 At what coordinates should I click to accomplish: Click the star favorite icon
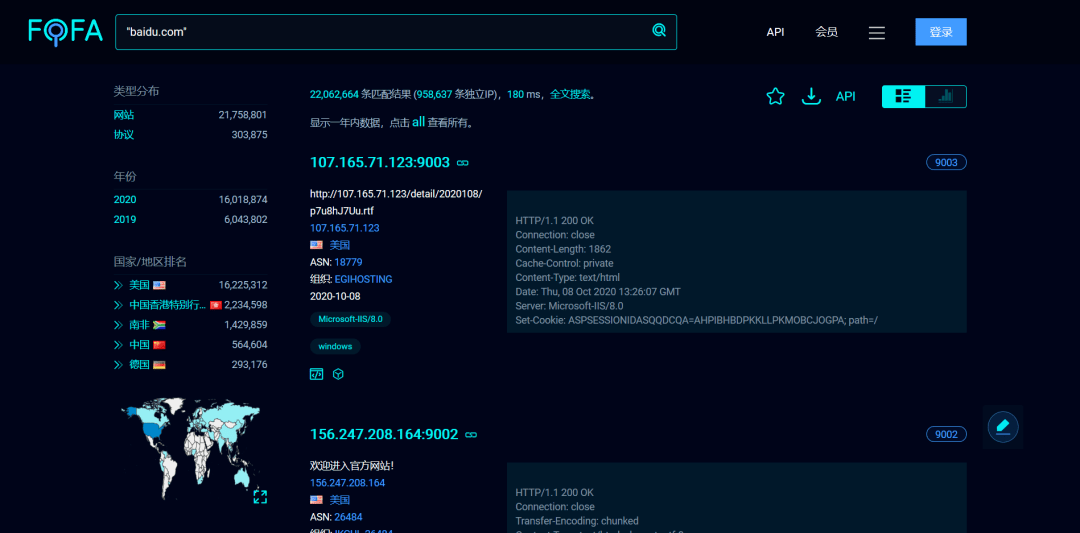(x=775, y=96)
